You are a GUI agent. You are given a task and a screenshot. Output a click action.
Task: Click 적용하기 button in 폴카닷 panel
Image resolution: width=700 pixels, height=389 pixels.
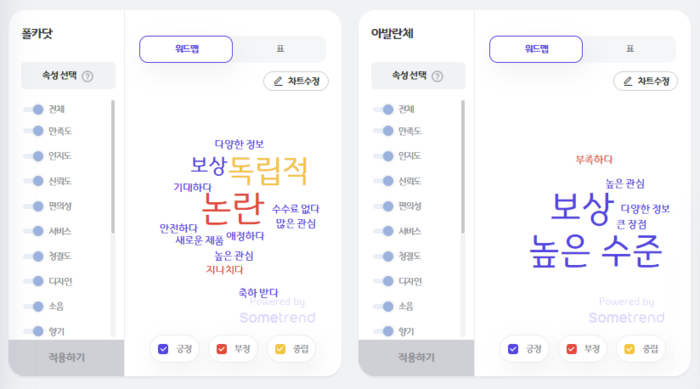coord(67,357)
